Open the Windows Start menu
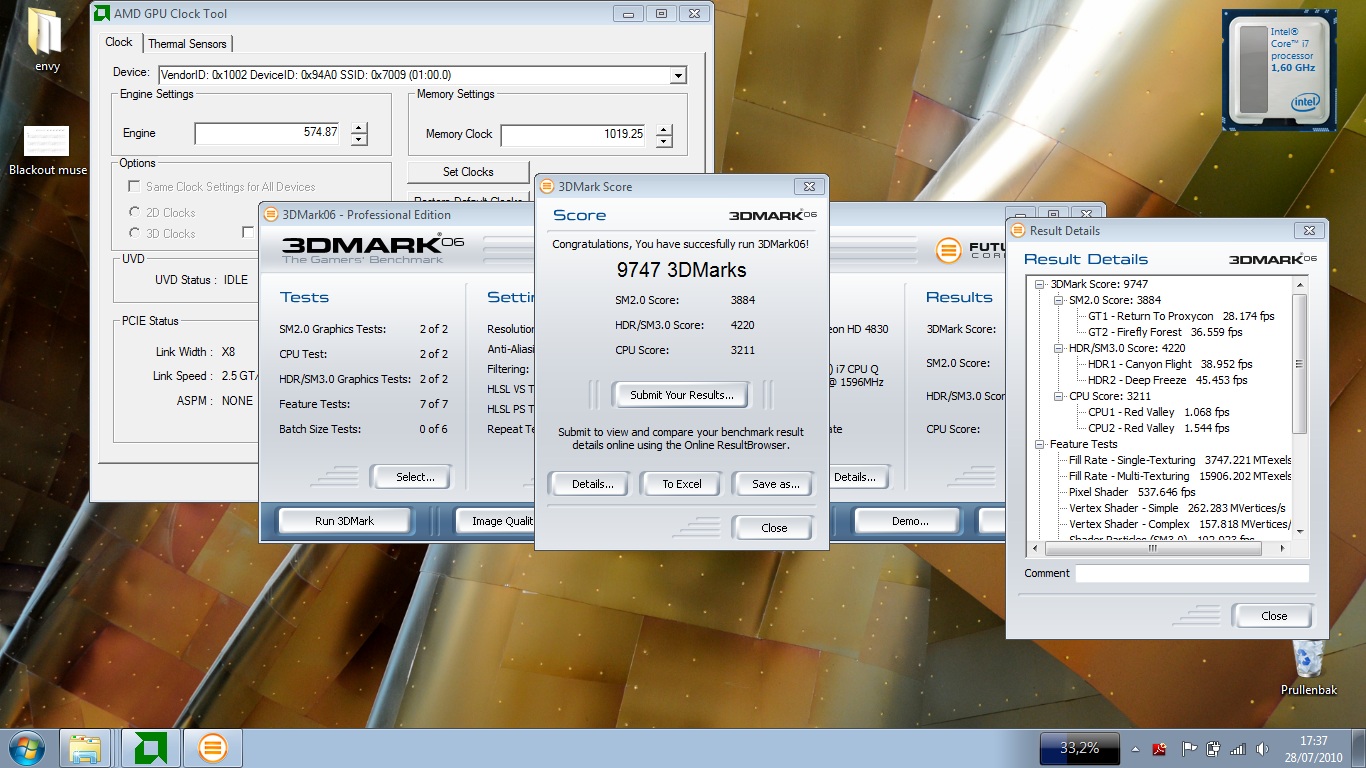This screenshot has width=1366, height=768. pyautogui.click(x=27, y=748)
